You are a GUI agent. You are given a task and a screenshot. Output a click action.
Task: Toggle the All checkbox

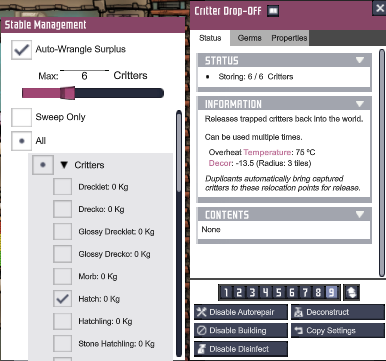tap(21, 141)
